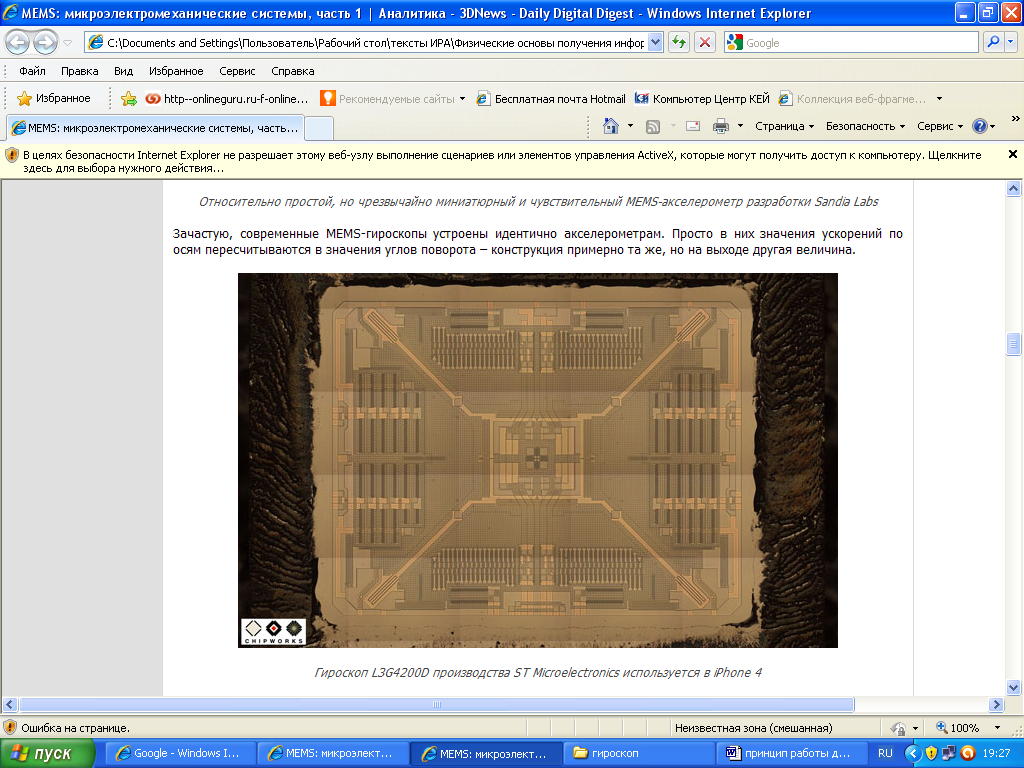Expand the home page dropdown arrow
Viewport: 1024px width, 768px height.
630,126
